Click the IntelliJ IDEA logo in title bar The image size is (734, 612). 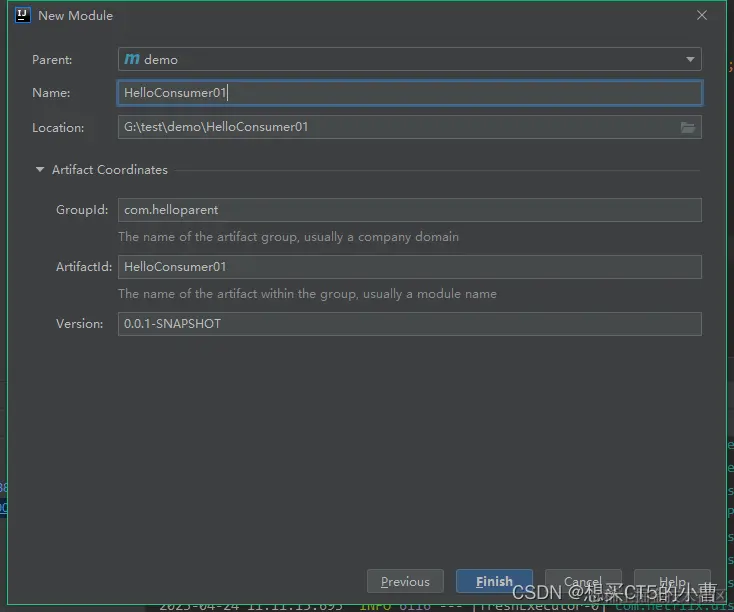[x=22, y=15]
